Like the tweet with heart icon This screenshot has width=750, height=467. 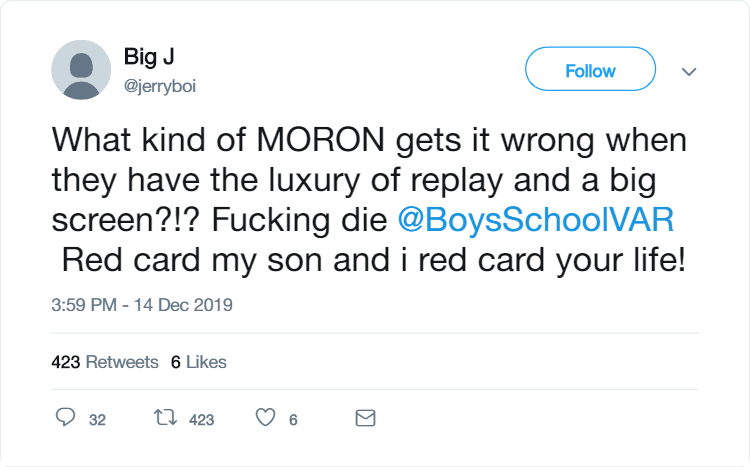pyautogui.click(x=265, y=417)
